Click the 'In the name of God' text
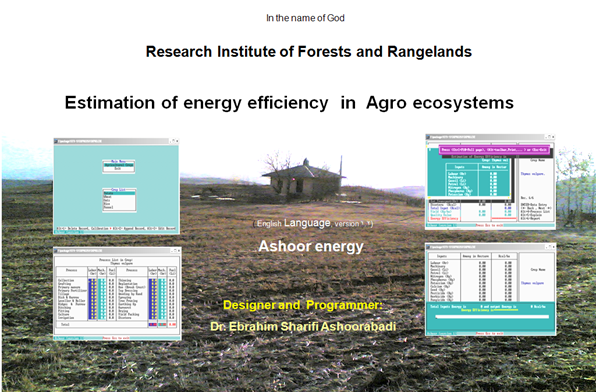596x392 pixels. click(x=305, y=18)
